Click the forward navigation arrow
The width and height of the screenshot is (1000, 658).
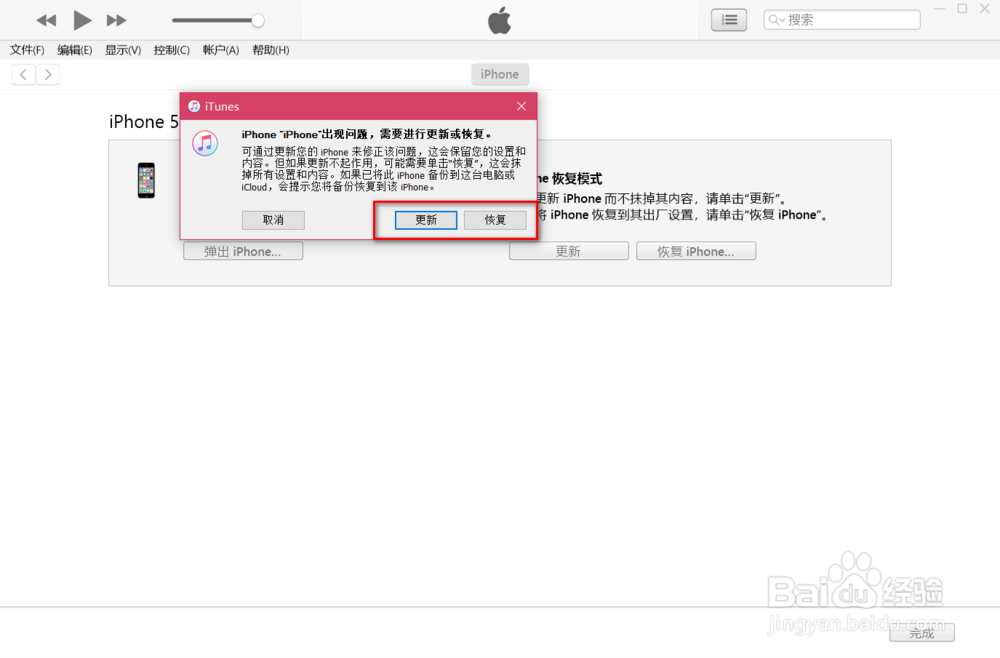pos(48,73)
